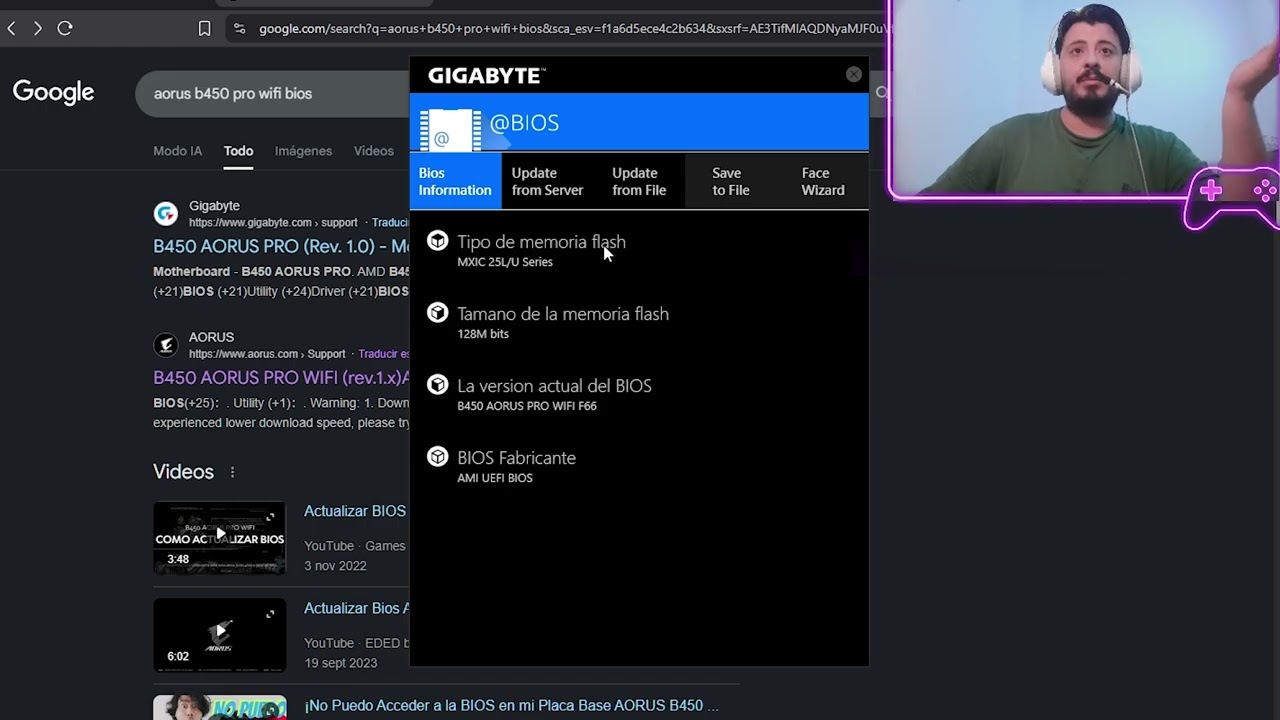
Task: Switch to Imágenes search tab
Action: click(303, 151)
